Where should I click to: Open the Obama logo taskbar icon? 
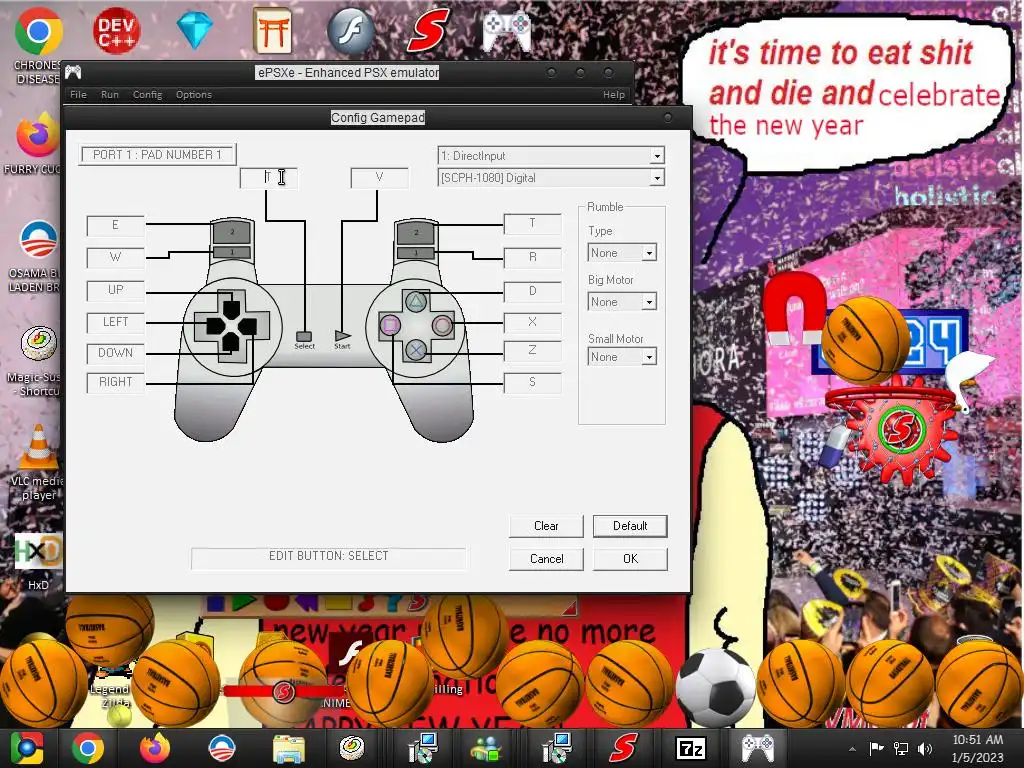point(221,748)
